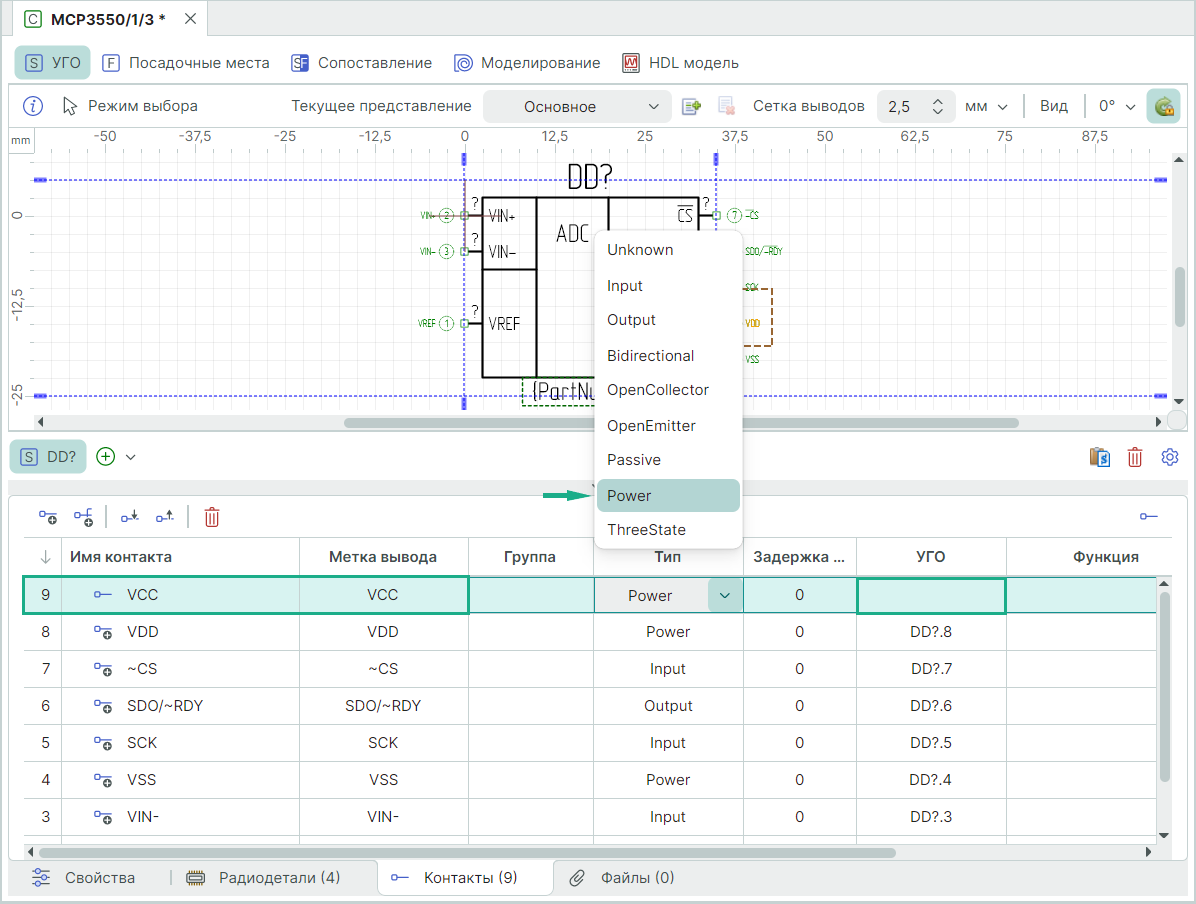Click trash icon right of DD? tab

tap(1135, 457)
